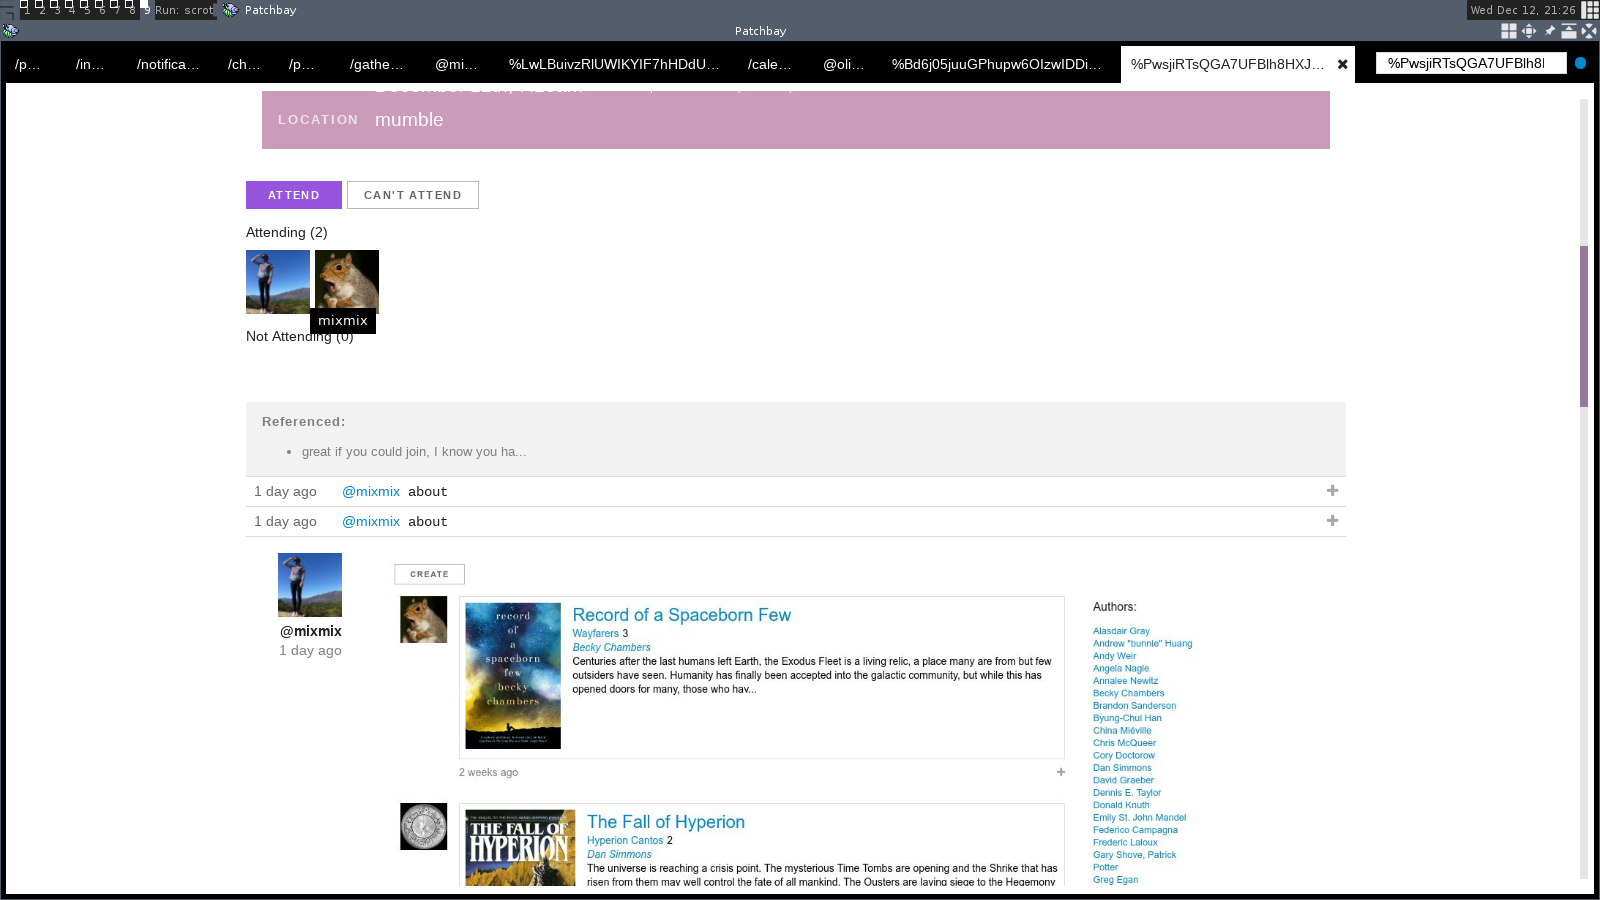Select author David Graeber
This screenshot has height=900, width=1600.
point(1124,780)
